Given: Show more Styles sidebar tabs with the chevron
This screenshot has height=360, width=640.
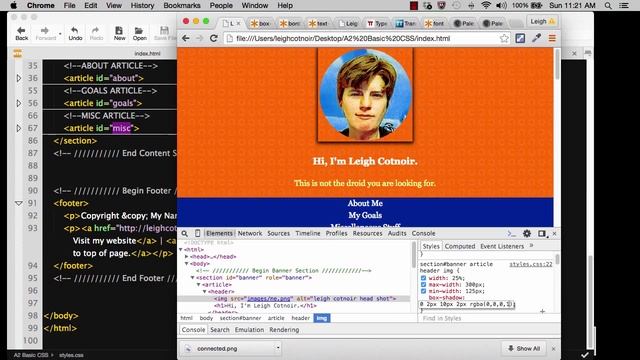Looking at the screenshot, I should click(x=531, y=246).
